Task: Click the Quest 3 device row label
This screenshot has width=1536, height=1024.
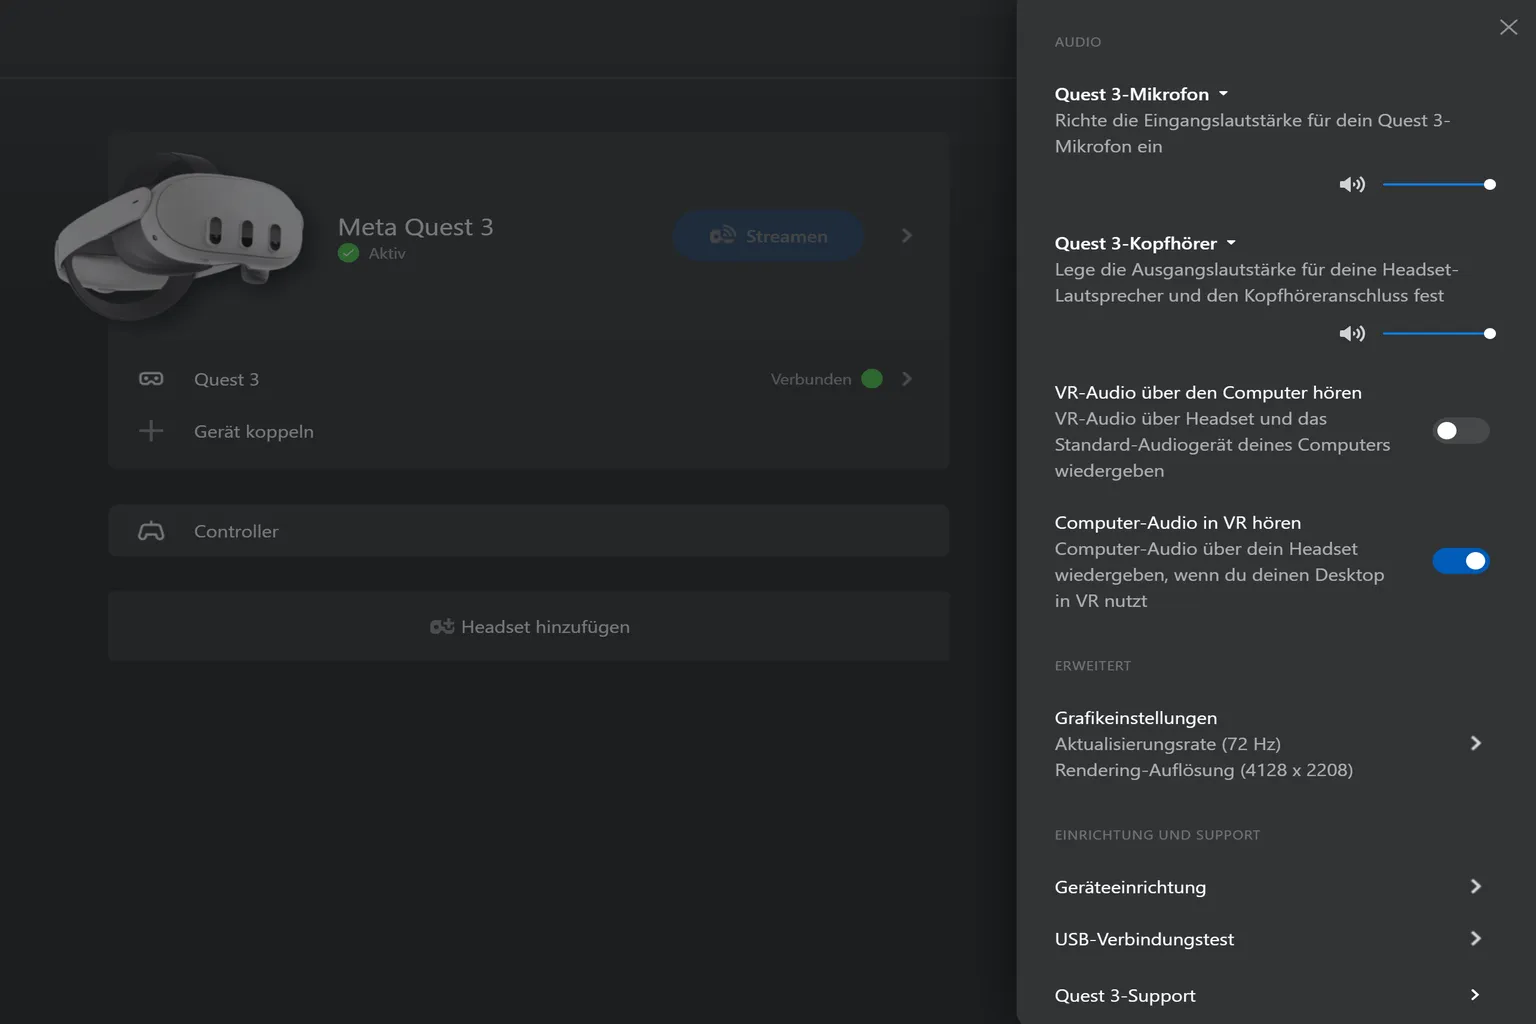Action: 226,379
